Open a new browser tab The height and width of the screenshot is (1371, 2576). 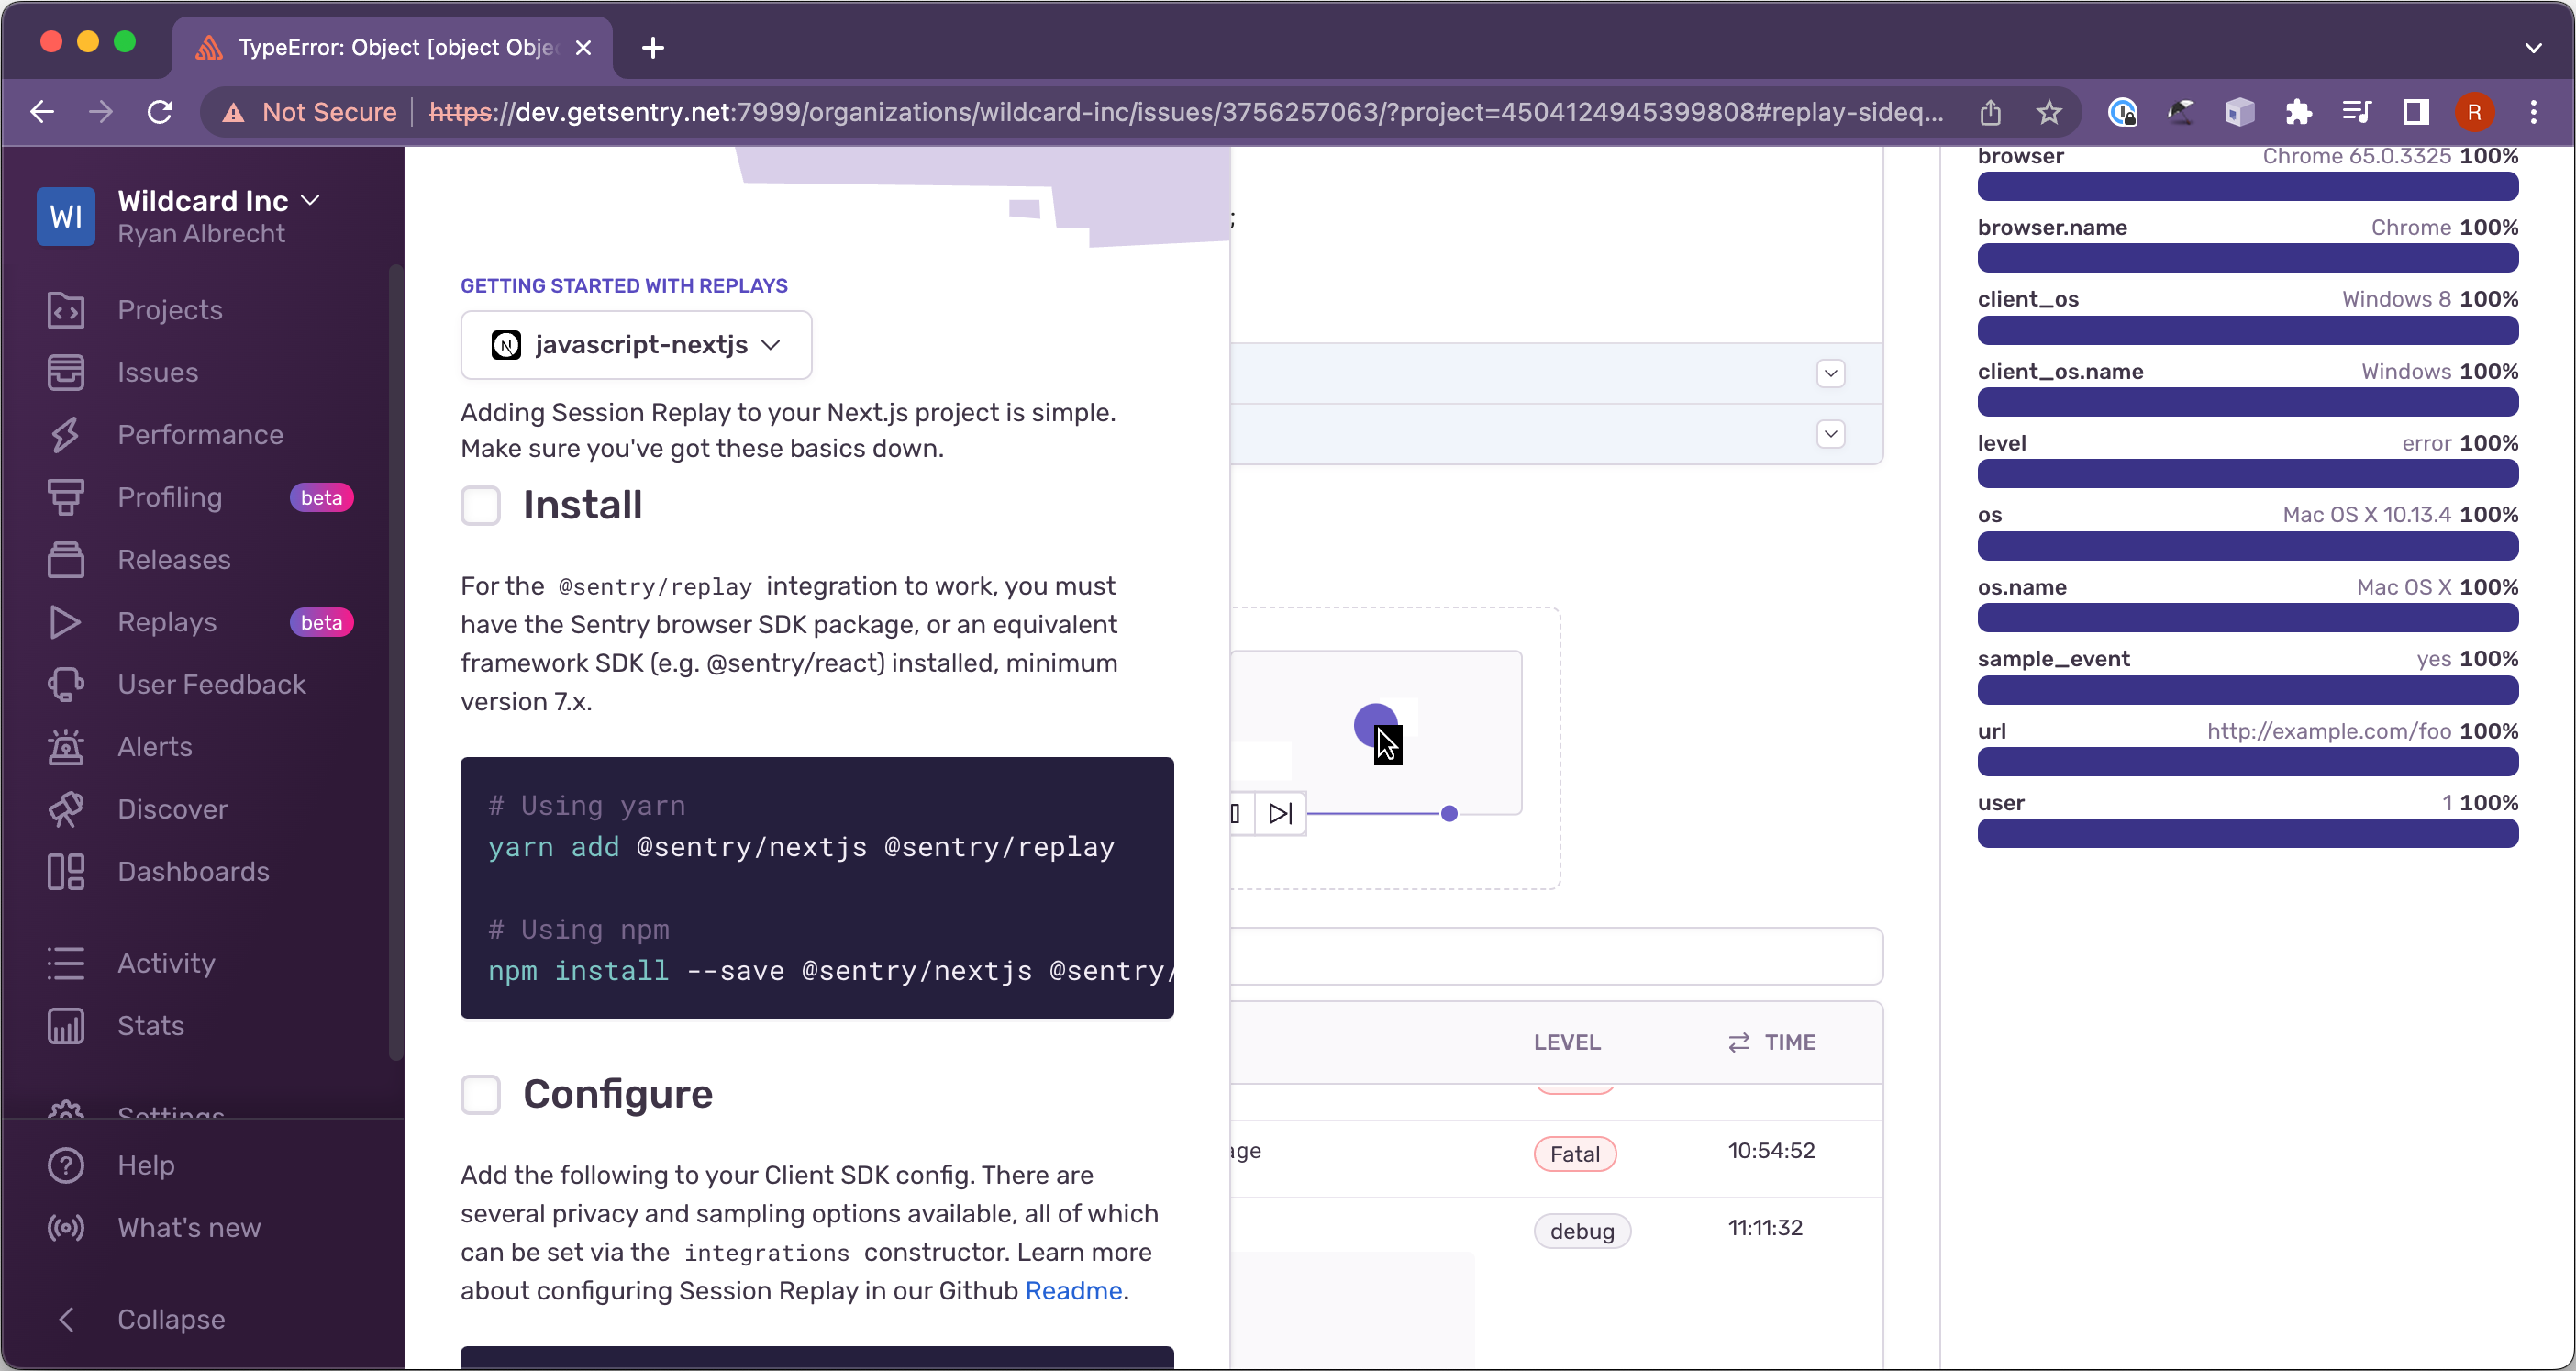[653, 48]
